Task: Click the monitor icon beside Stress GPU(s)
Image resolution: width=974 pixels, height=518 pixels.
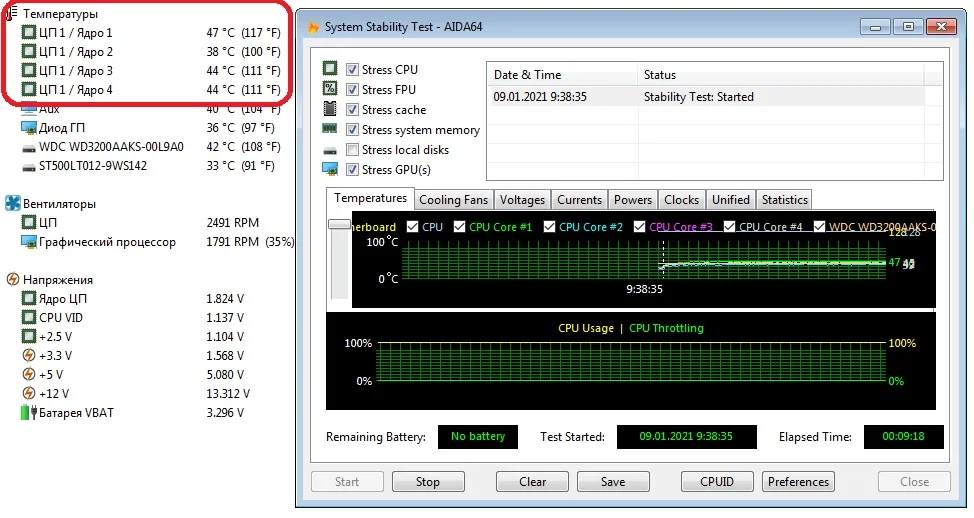Action: pos(330,169)
